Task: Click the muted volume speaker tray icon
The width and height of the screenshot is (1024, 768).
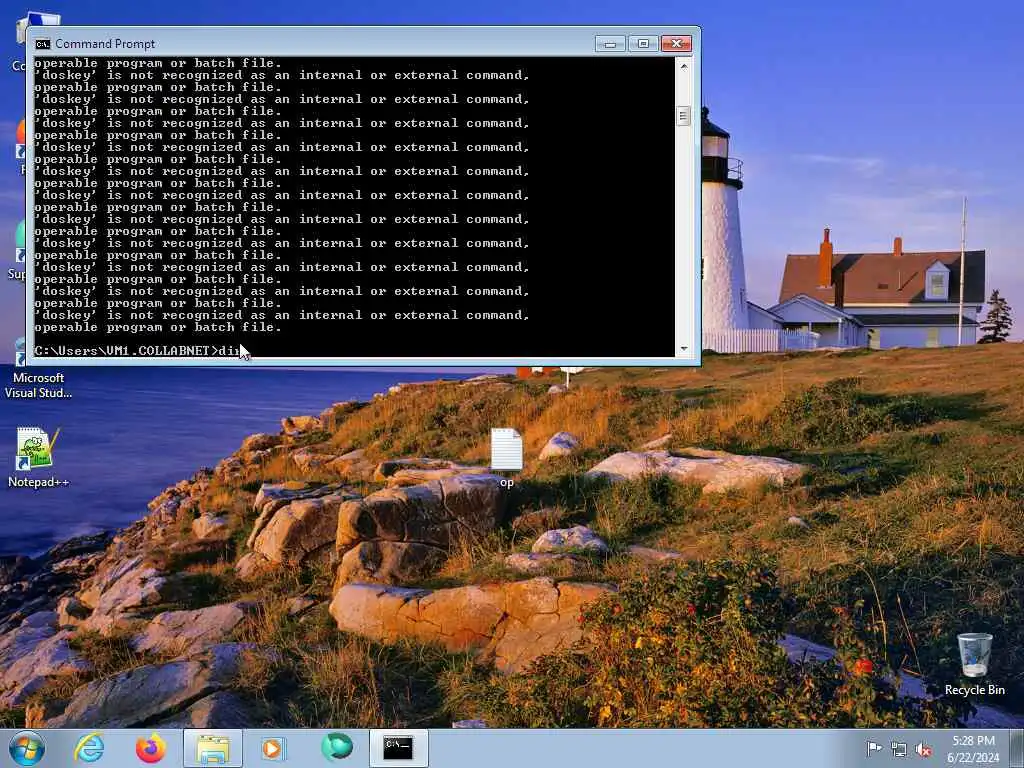Action: point(923,749)
